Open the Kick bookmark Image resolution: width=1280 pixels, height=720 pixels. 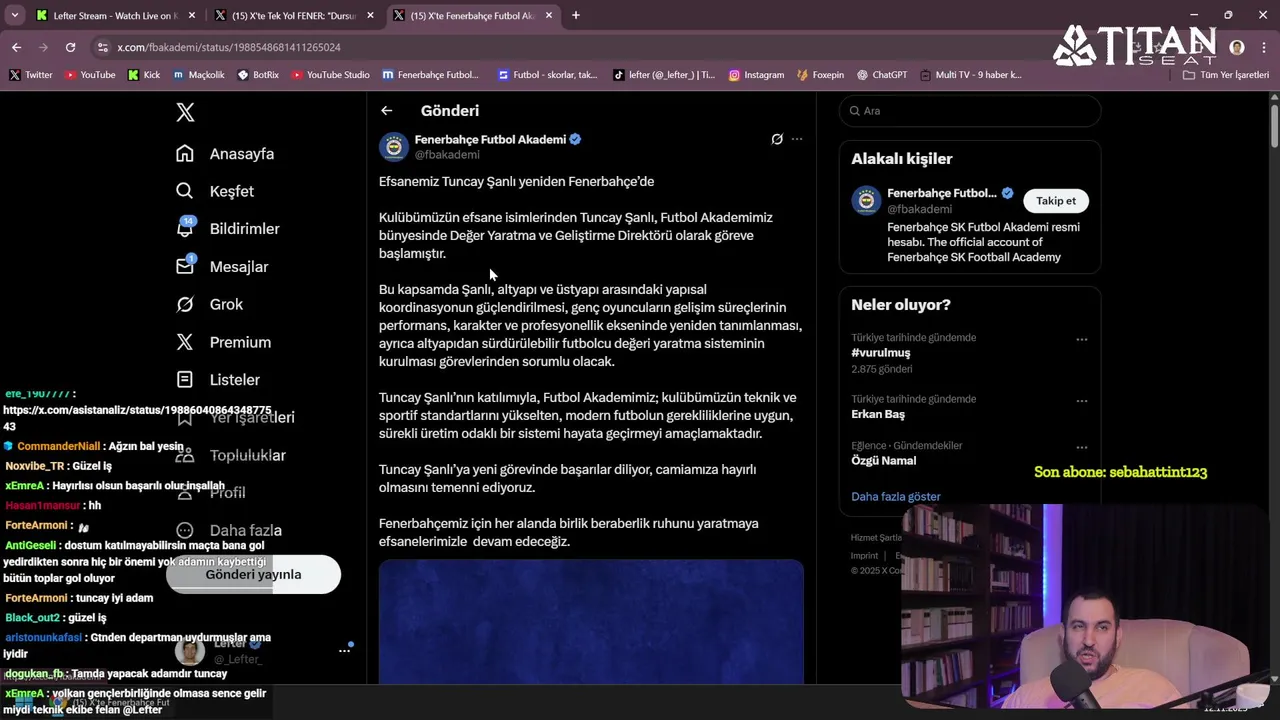click(143, 75)
